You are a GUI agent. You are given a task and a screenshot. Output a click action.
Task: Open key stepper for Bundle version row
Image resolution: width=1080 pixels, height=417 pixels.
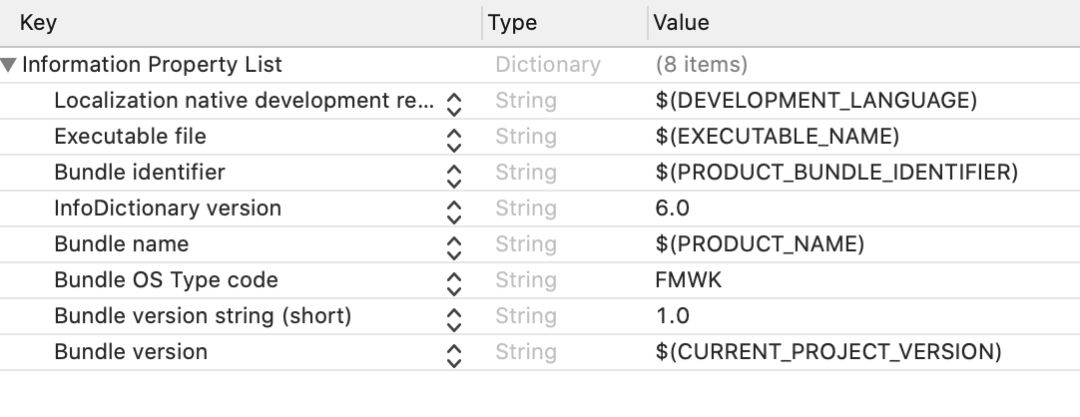point(454,353)
